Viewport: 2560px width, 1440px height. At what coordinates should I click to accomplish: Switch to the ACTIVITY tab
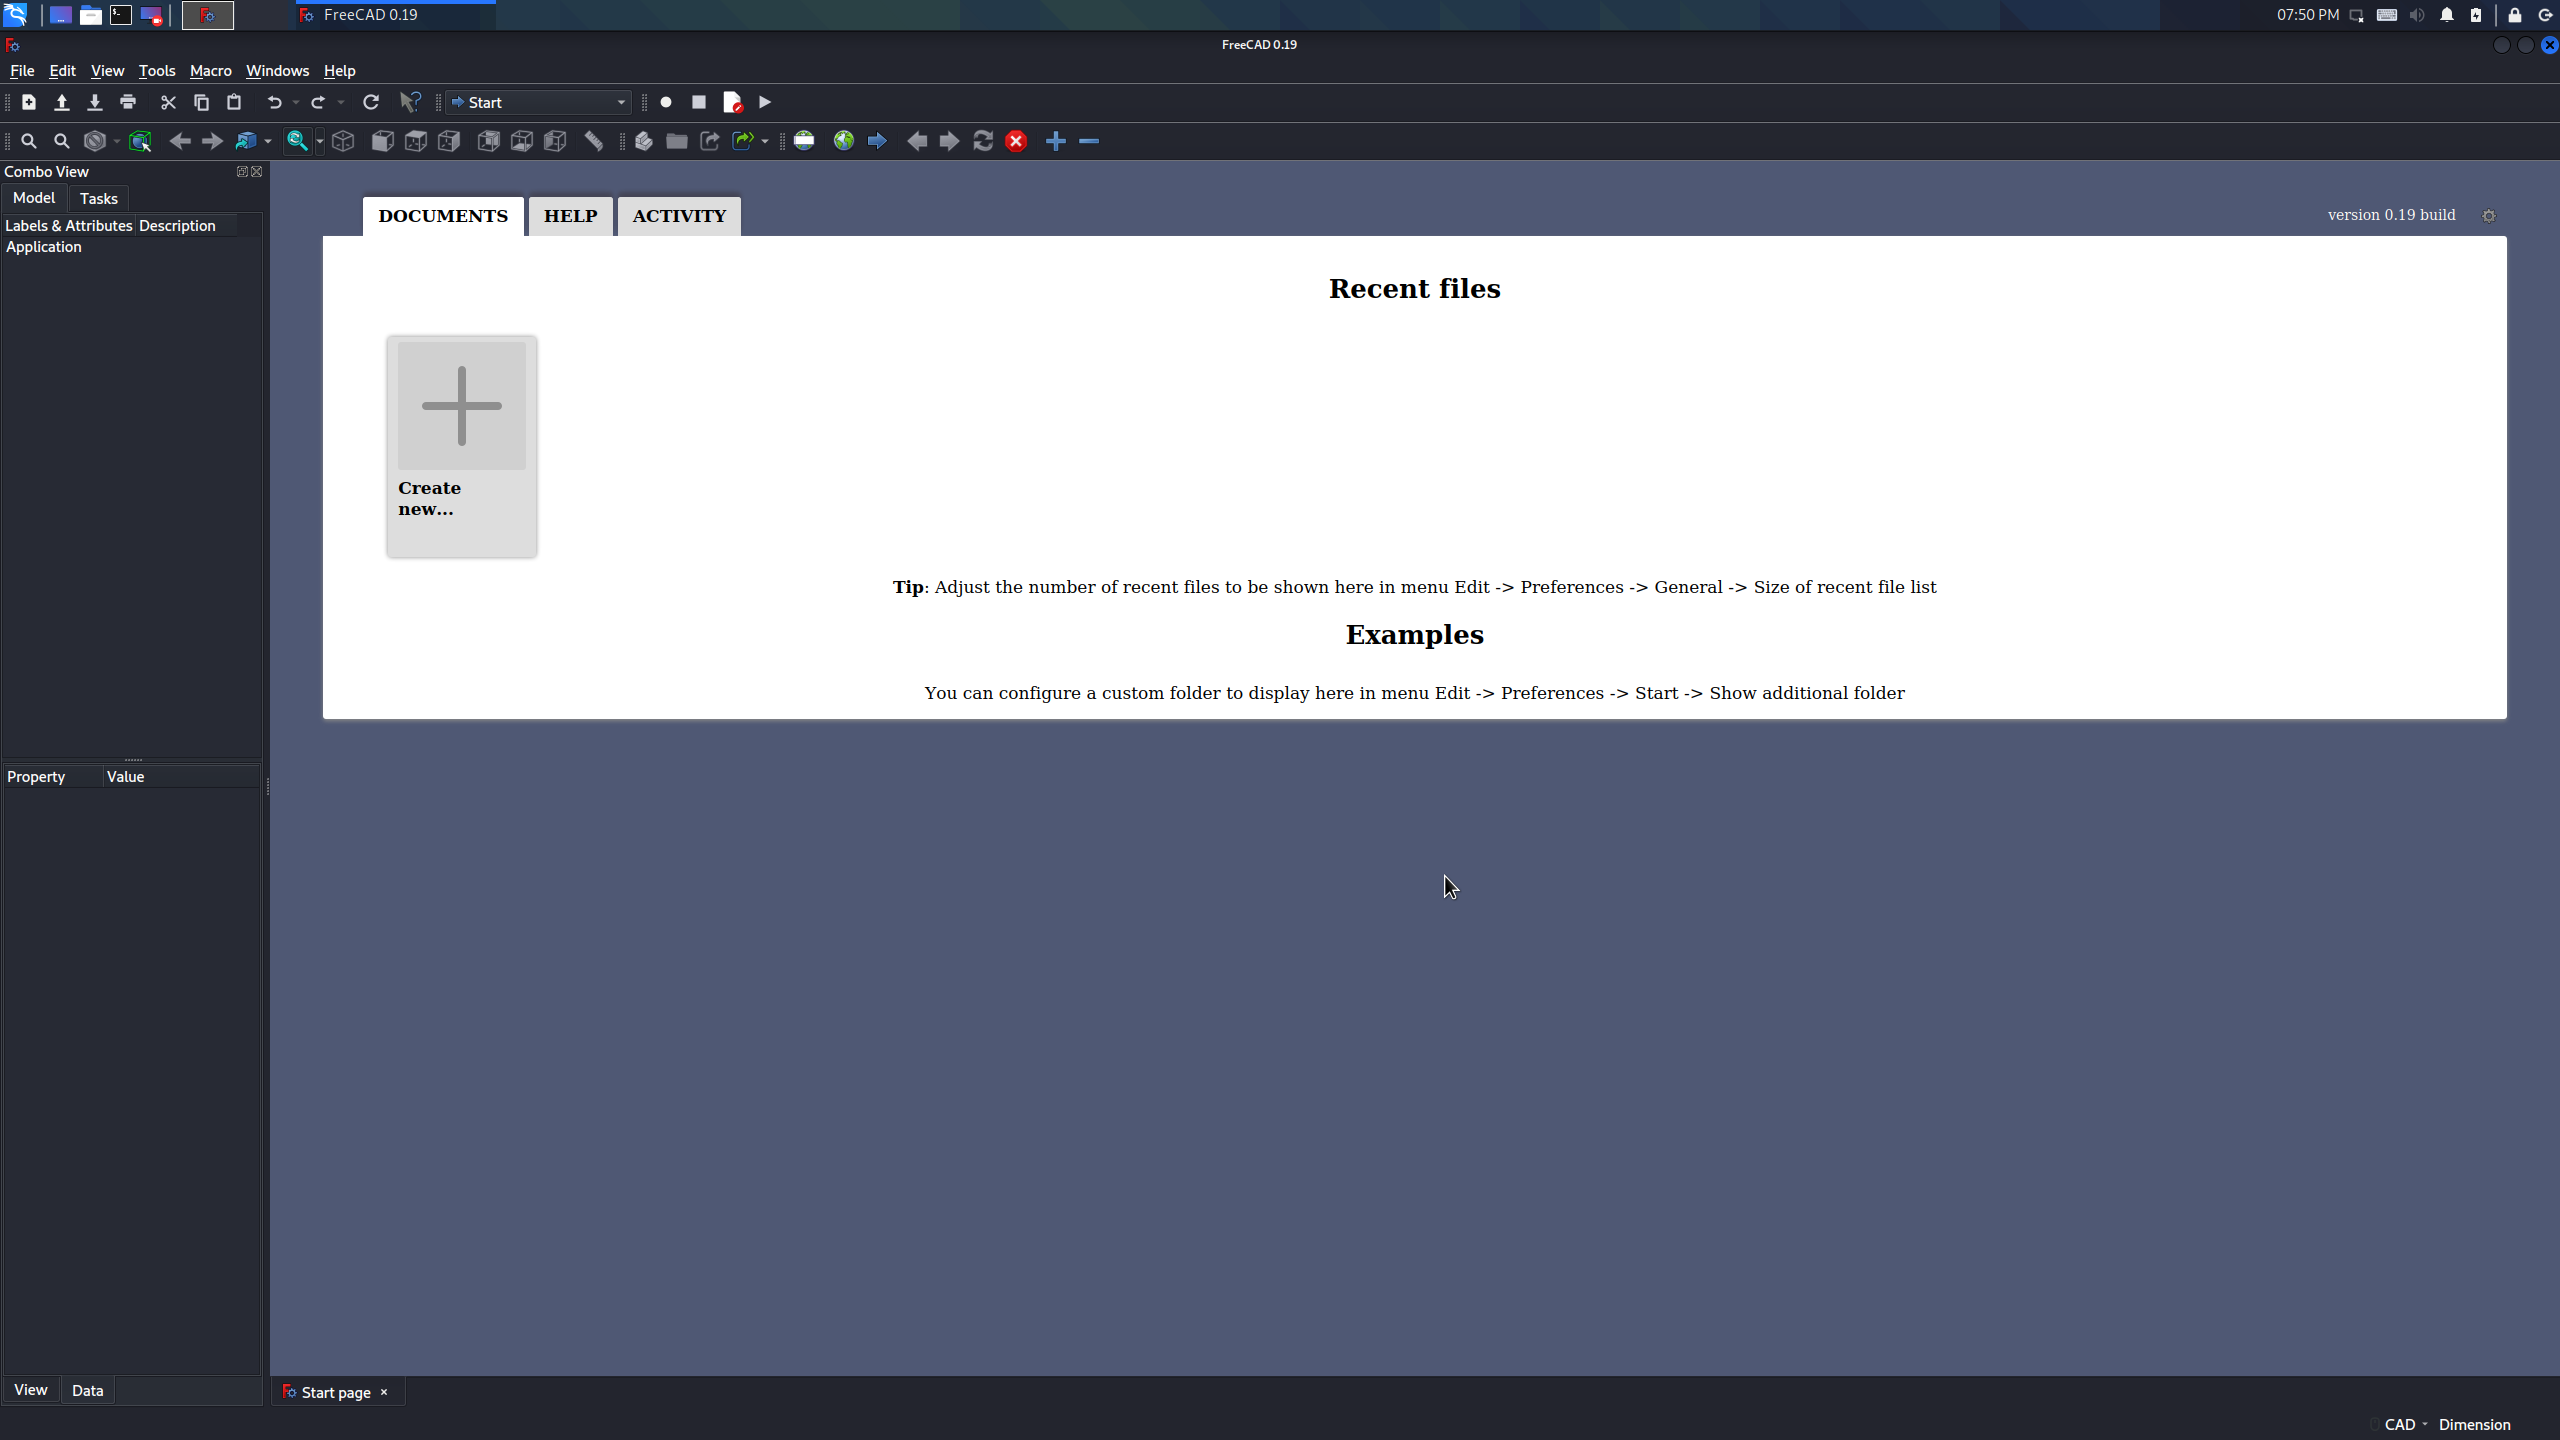(x=679, y=216)
